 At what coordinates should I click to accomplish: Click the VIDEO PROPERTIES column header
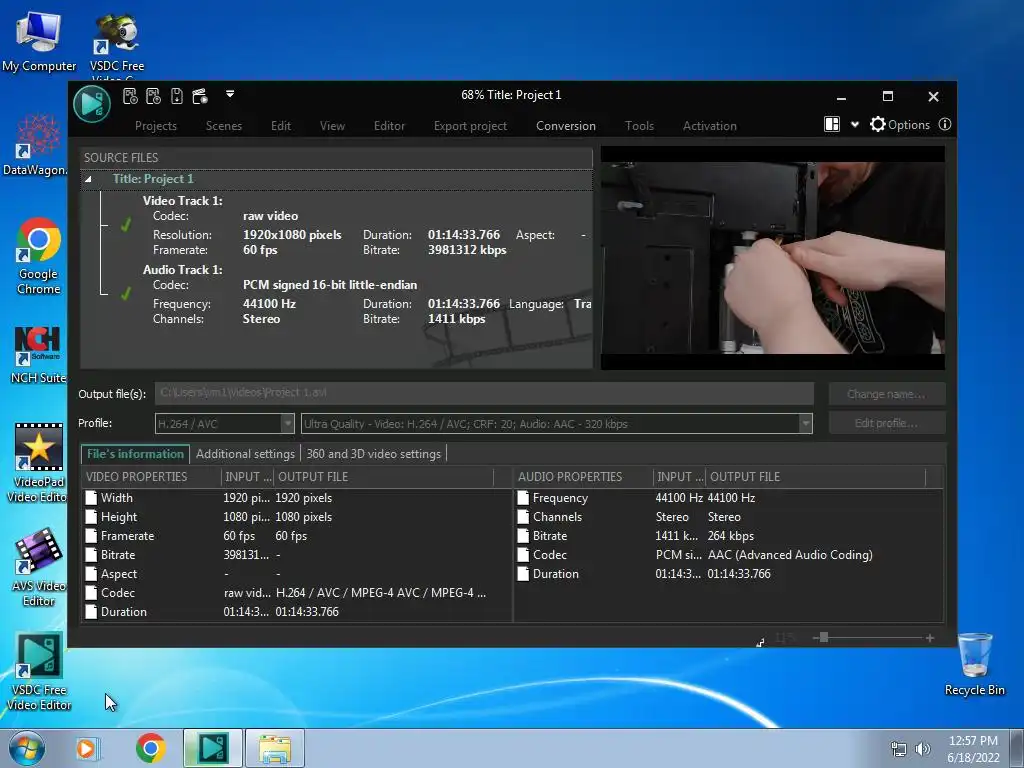151,477
